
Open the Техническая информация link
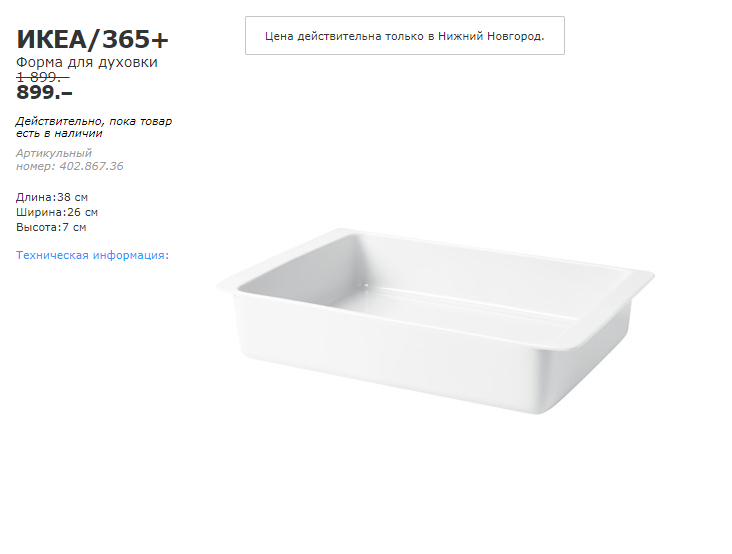click(92, 255)
